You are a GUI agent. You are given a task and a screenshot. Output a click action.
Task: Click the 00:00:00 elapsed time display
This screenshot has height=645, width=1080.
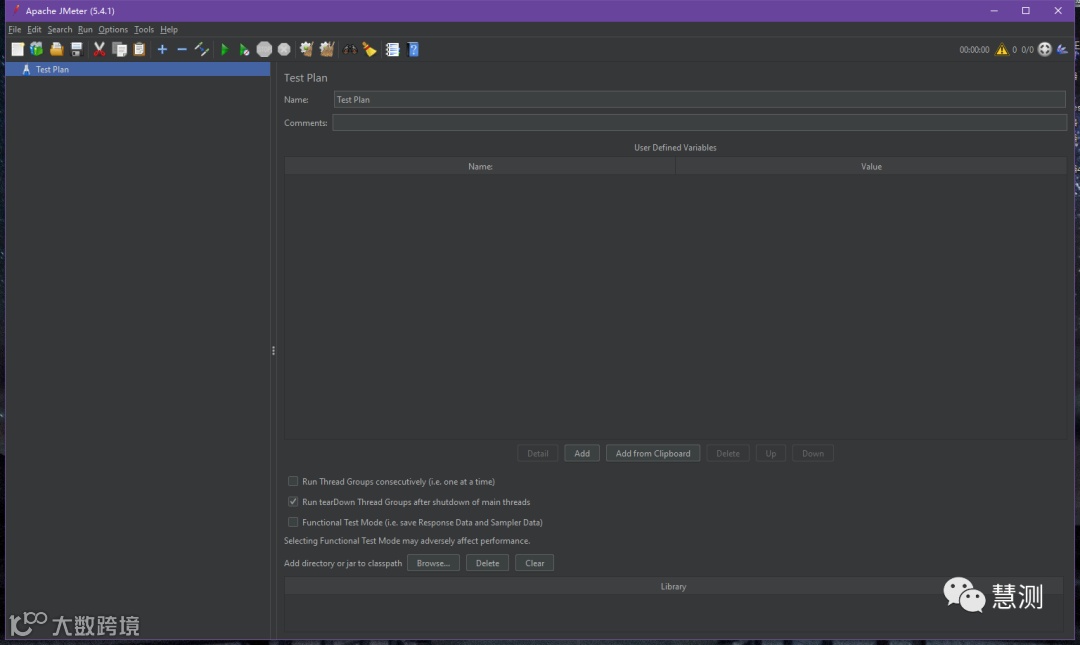(974, 50)
